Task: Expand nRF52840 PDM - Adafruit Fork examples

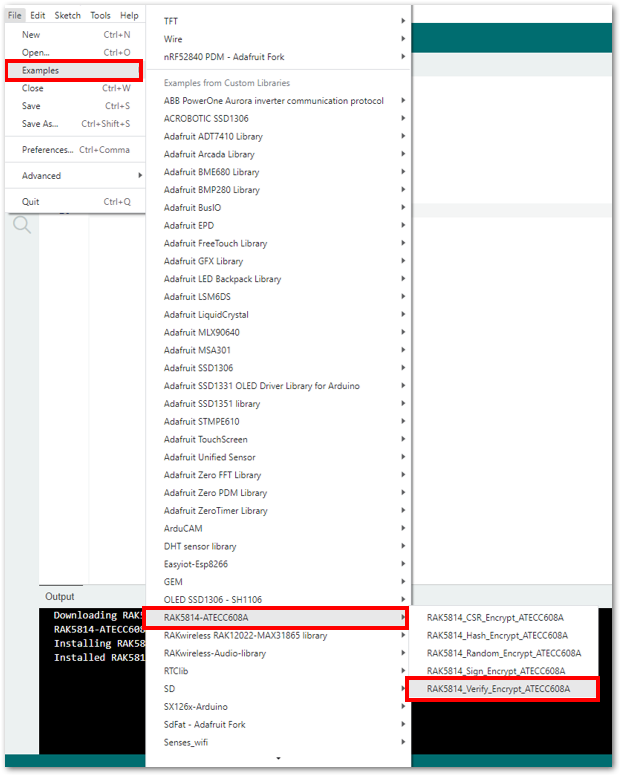Action: tap(279, 56)
